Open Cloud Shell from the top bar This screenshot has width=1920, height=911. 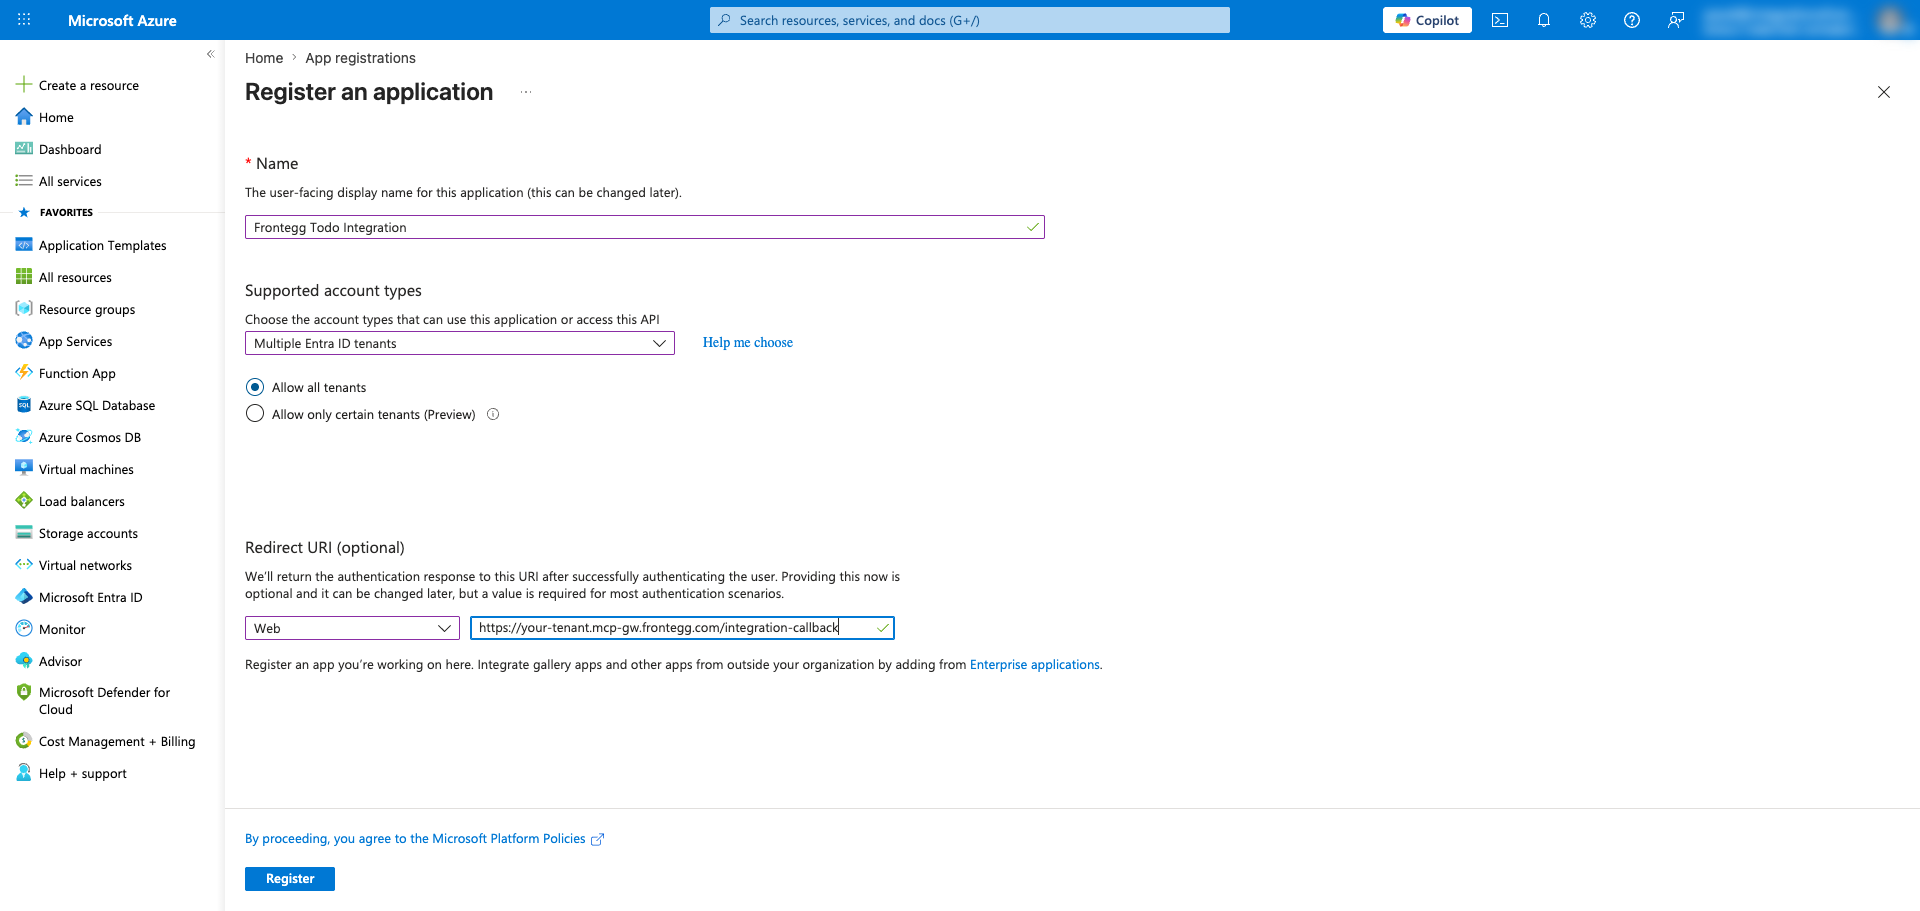pyautogui.click(x=1500, y=20)
